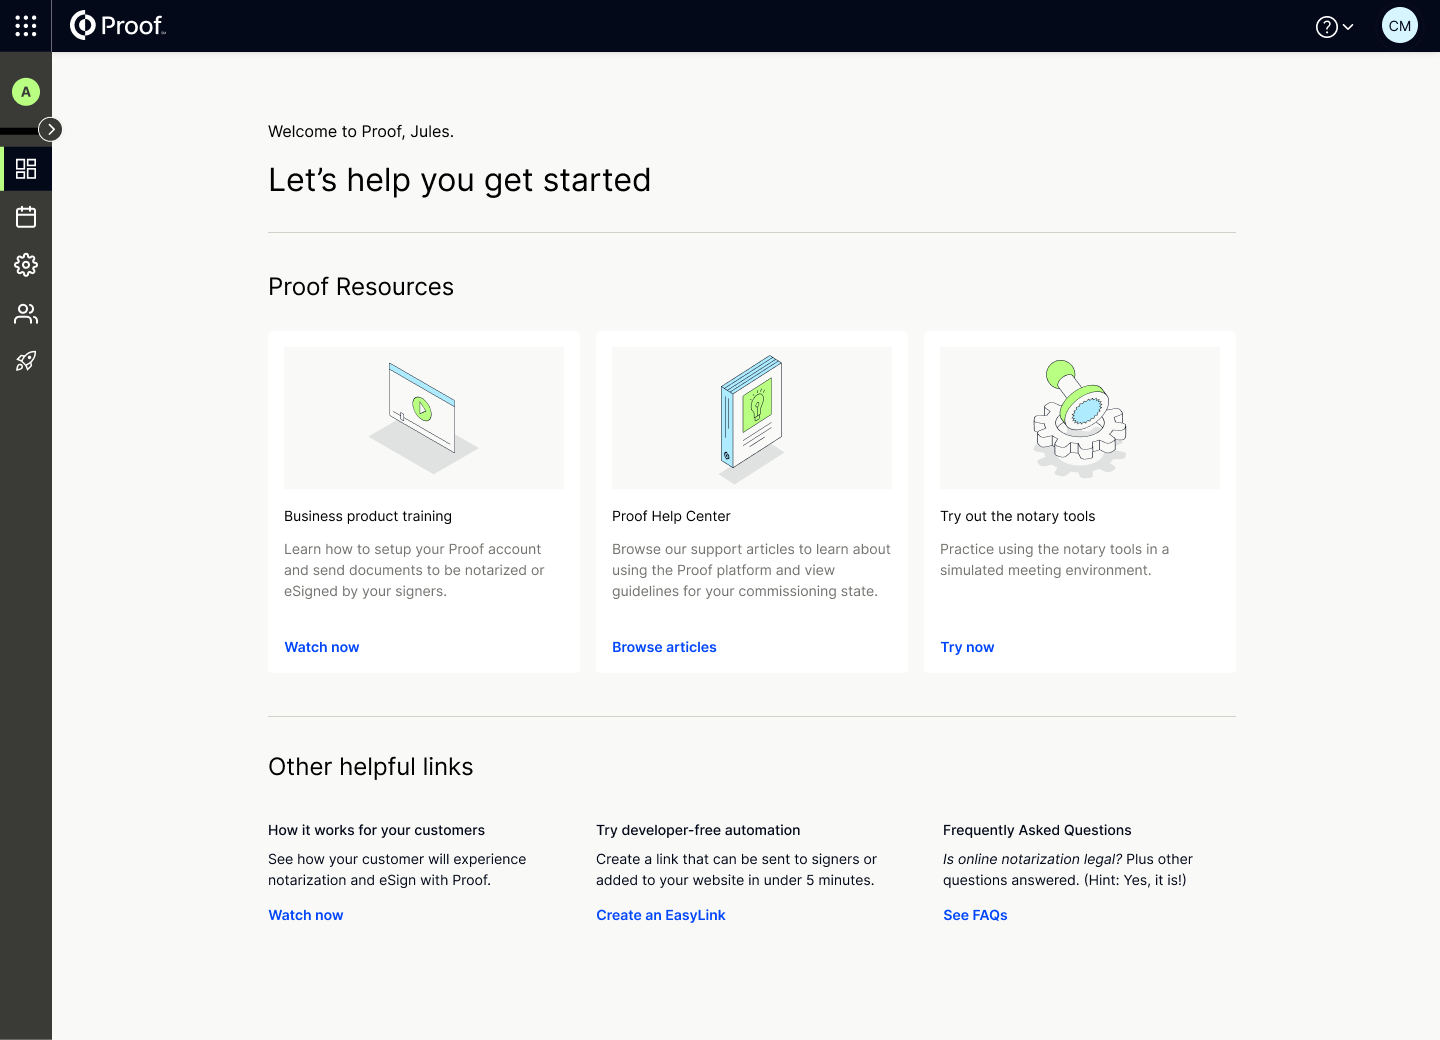Click the Create an EasyLink link

(661, 915)
